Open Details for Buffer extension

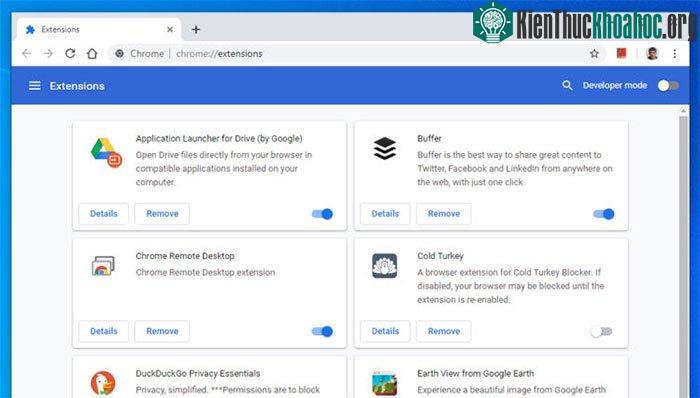[x=385, y=214]
